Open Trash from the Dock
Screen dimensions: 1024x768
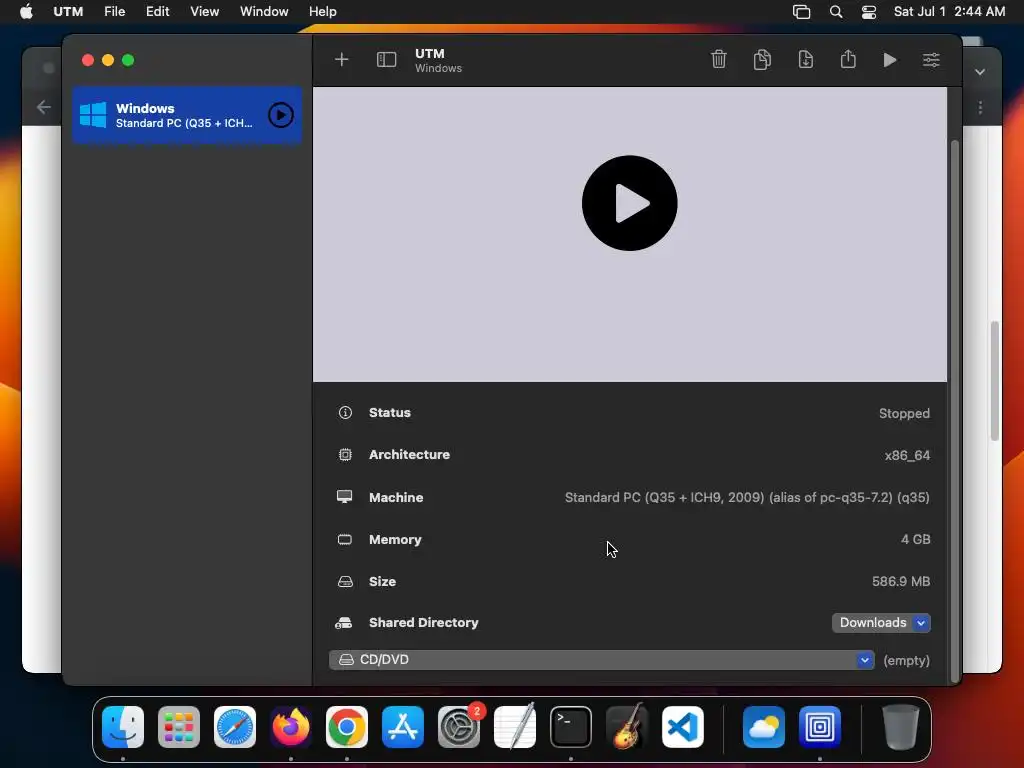901,727
